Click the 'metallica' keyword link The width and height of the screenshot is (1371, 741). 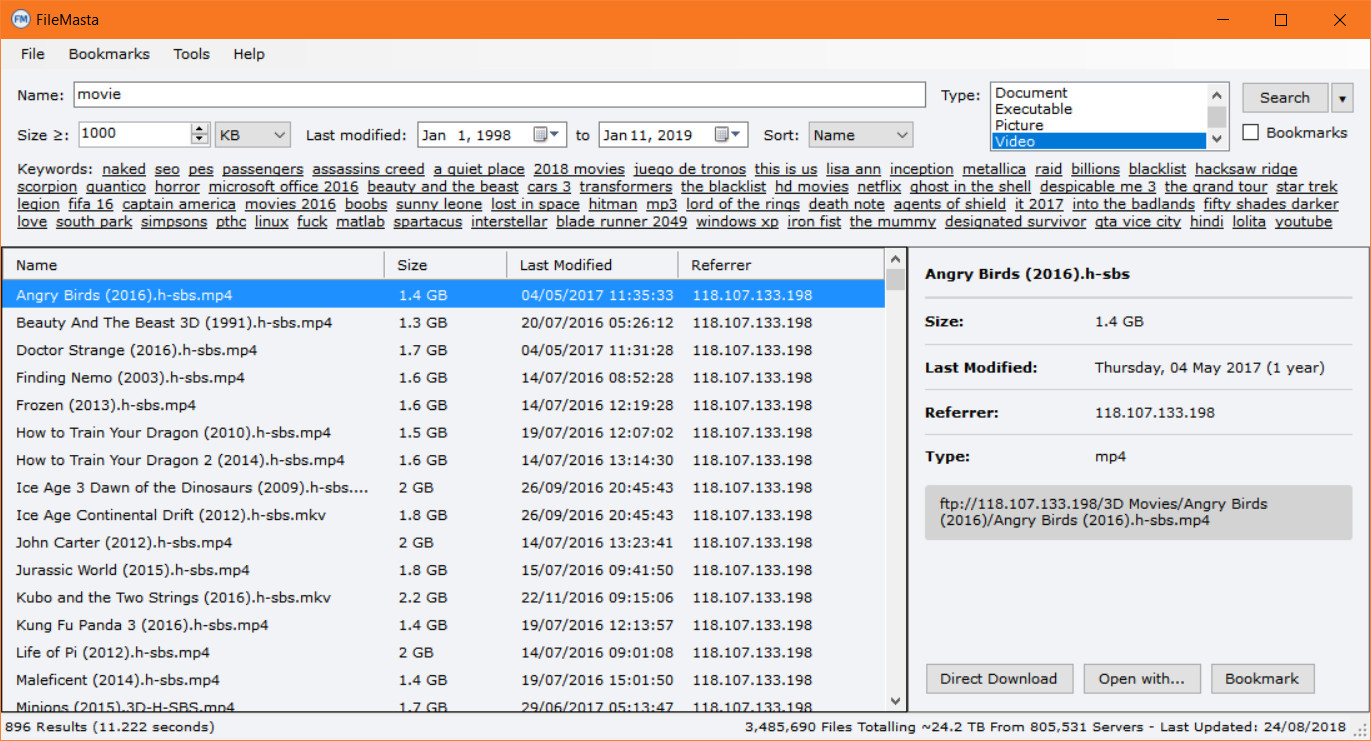click(994, 169)
